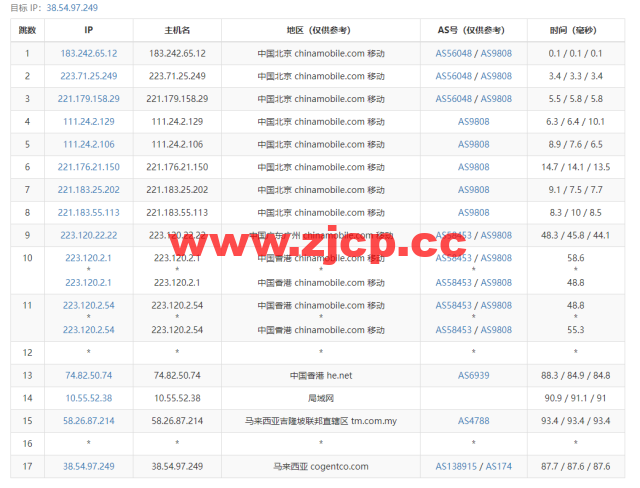Open IP link 221.179.158.29 in hop 3
Screen dimensions: 640x488
coord(89,99)
